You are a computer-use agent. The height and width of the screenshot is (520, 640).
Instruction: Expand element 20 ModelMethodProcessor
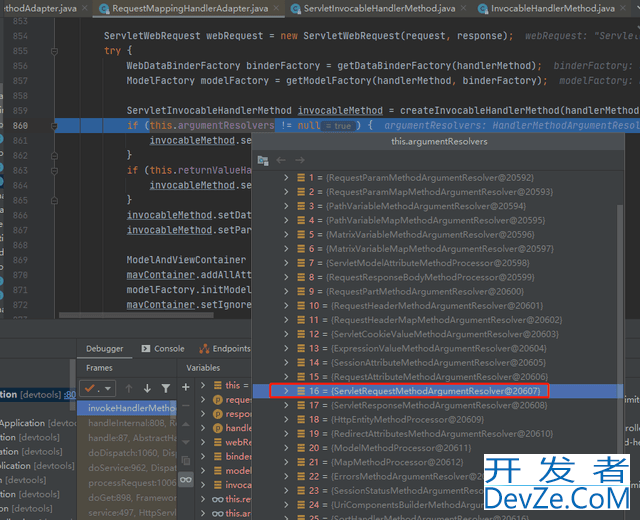[286, 448]
